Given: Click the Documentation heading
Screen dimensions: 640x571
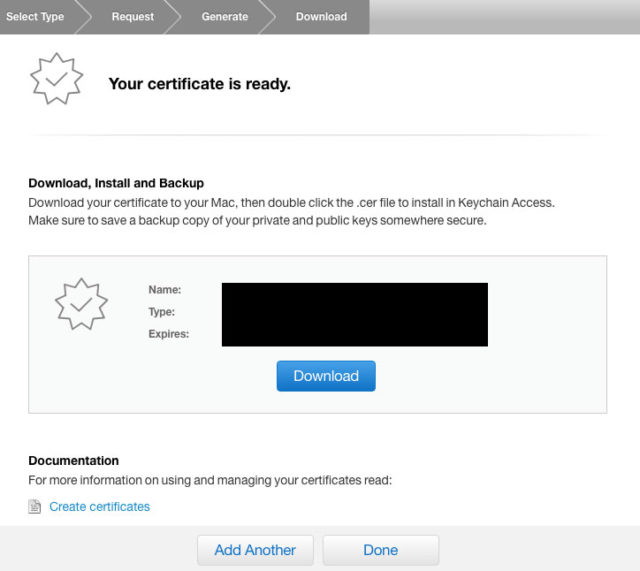Looking at the screenshot, I should point(73,461).
